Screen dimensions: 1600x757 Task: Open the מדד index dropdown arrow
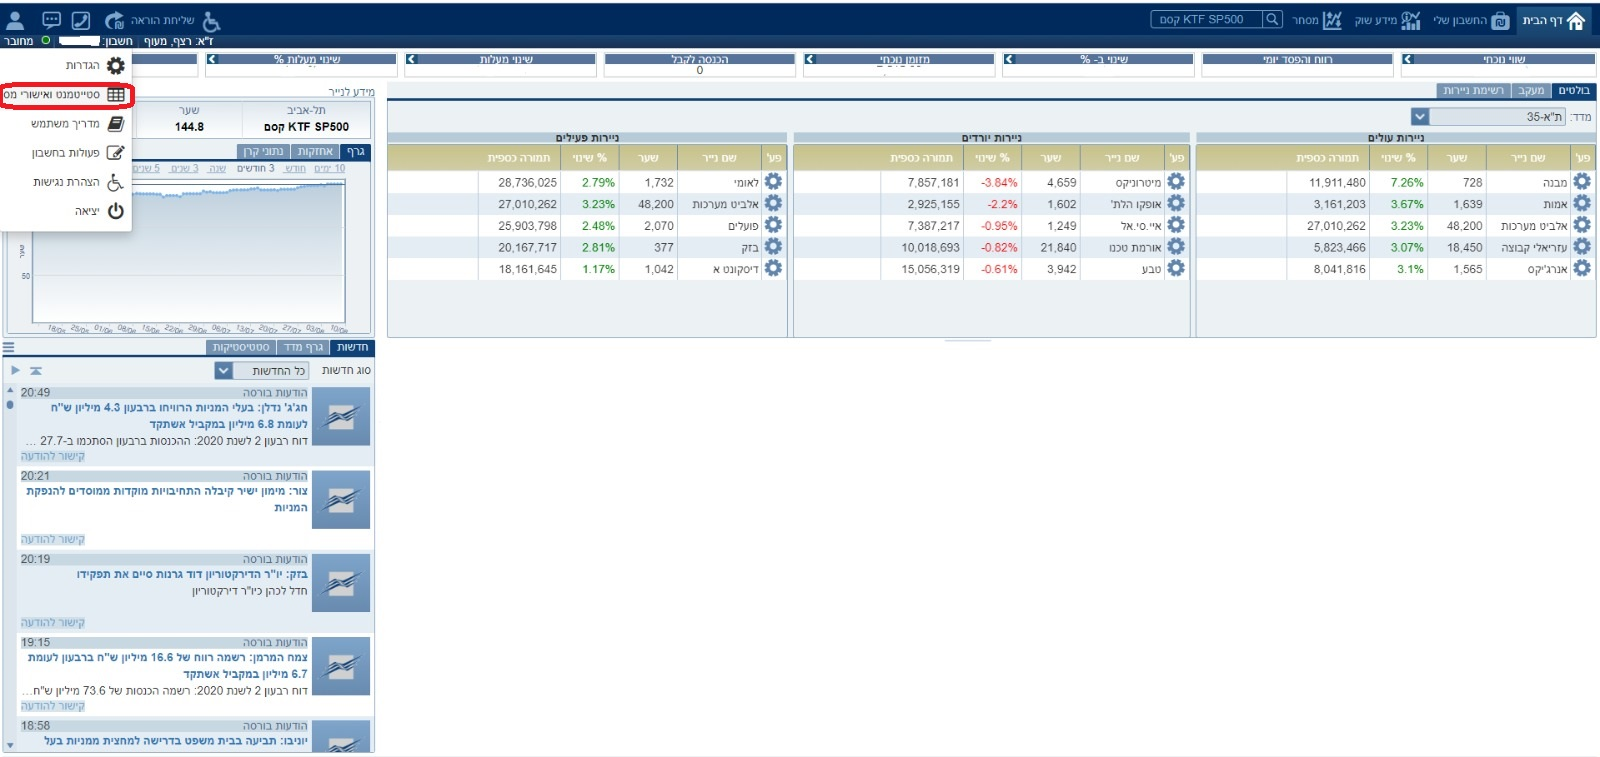tap(1420, 117)
